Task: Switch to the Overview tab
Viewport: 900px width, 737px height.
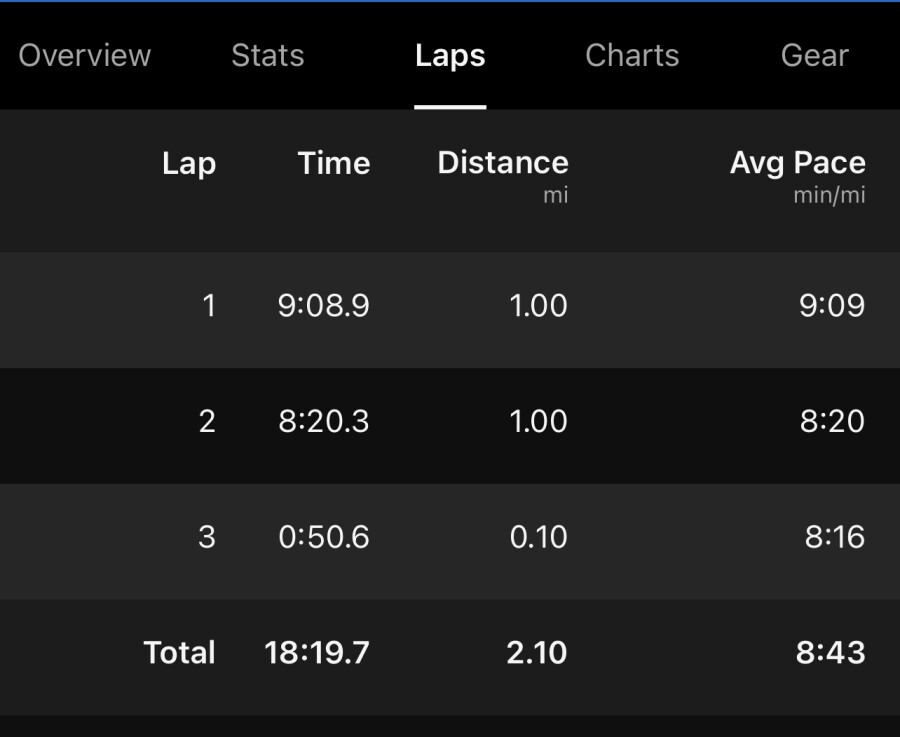Action: point(84,56)
